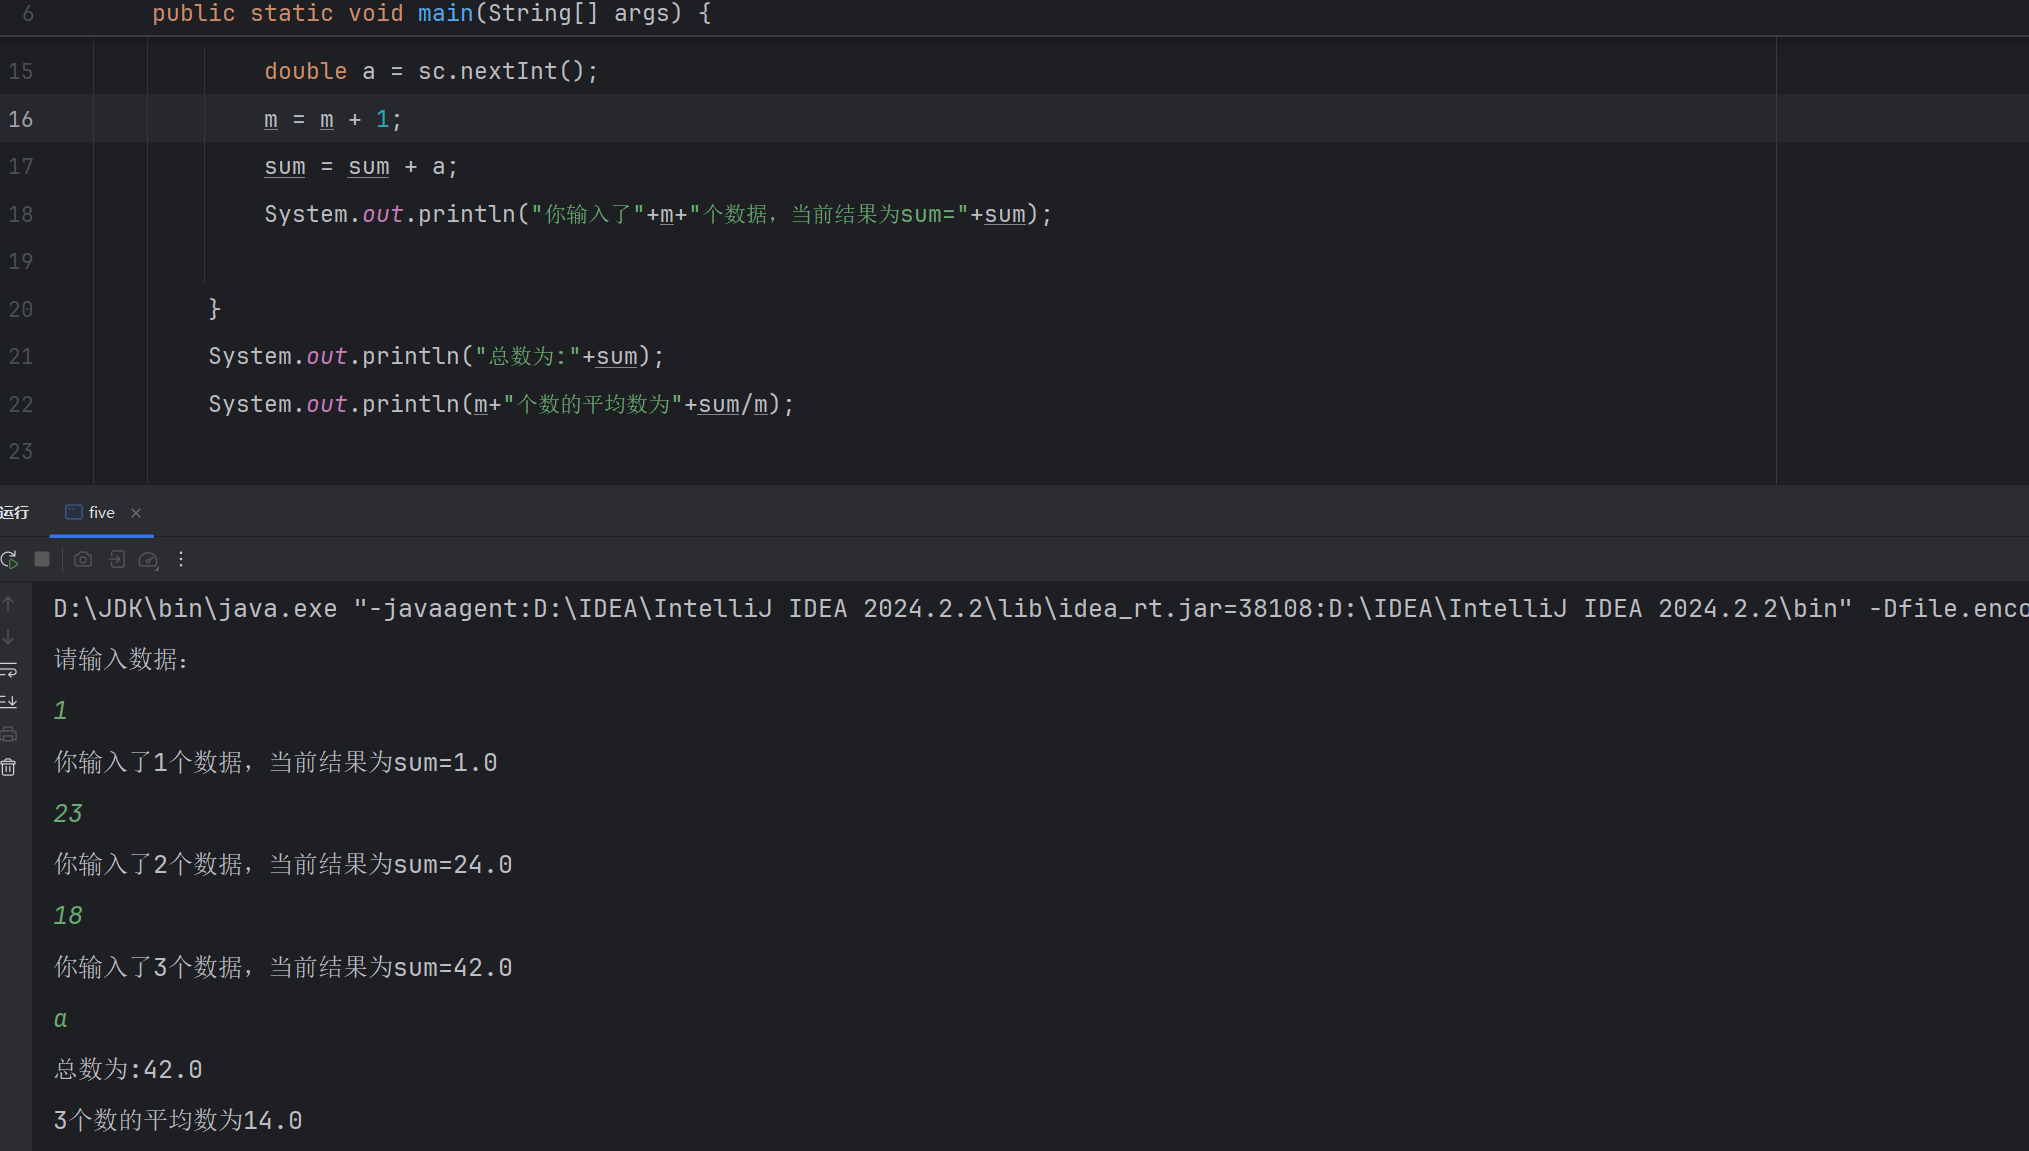Stop the running process
Screen dimensions: 2029x1151
pyautogui.click(x=42, y=559)
